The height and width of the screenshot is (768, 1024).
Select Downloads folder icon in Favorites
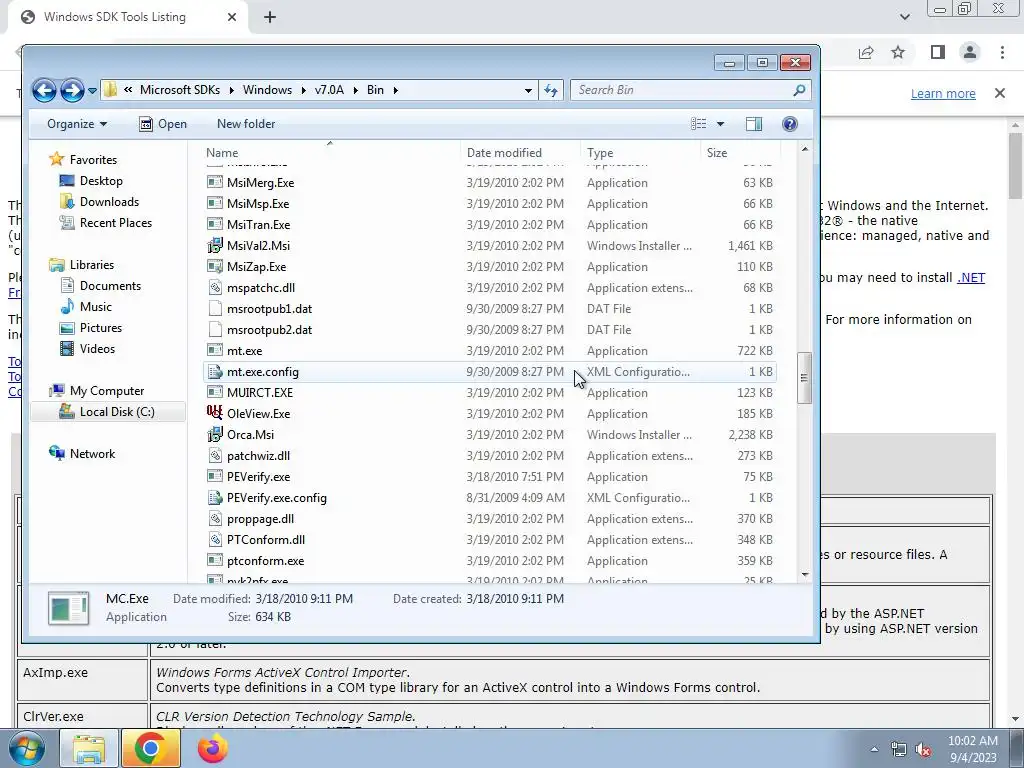click(x=67, y=202)
